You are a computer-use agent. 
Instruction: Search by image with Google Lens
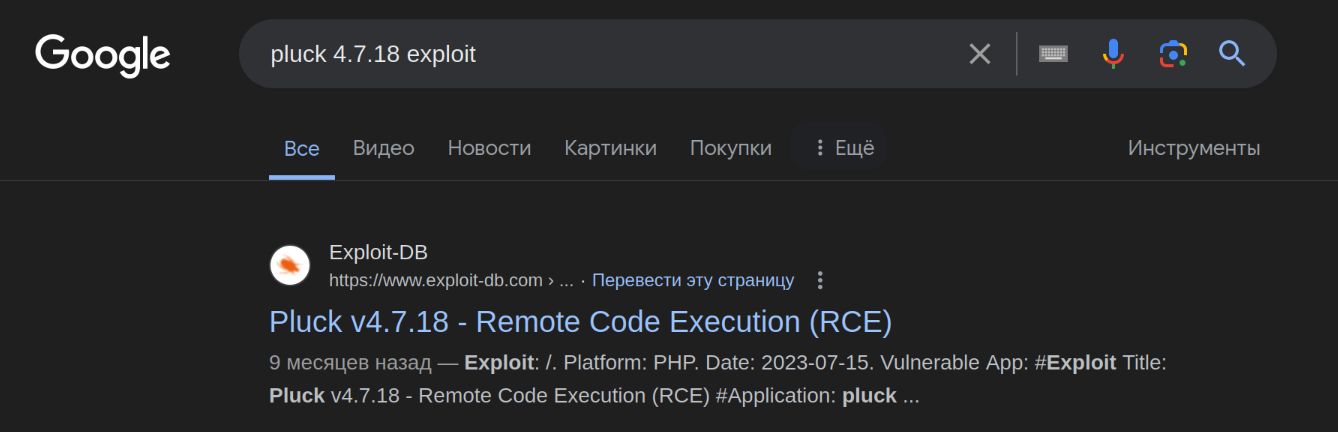(x=1173, y=54)
